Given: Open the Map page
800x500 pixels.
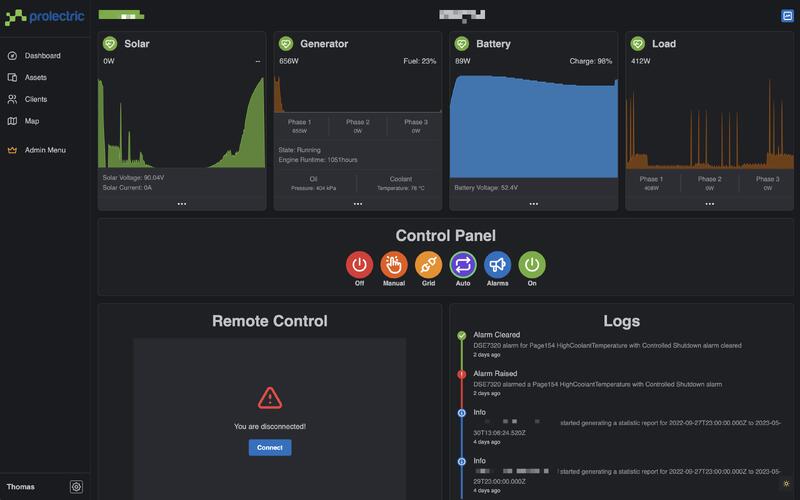Looking at the screenshot, I should (x=32, y=121).
